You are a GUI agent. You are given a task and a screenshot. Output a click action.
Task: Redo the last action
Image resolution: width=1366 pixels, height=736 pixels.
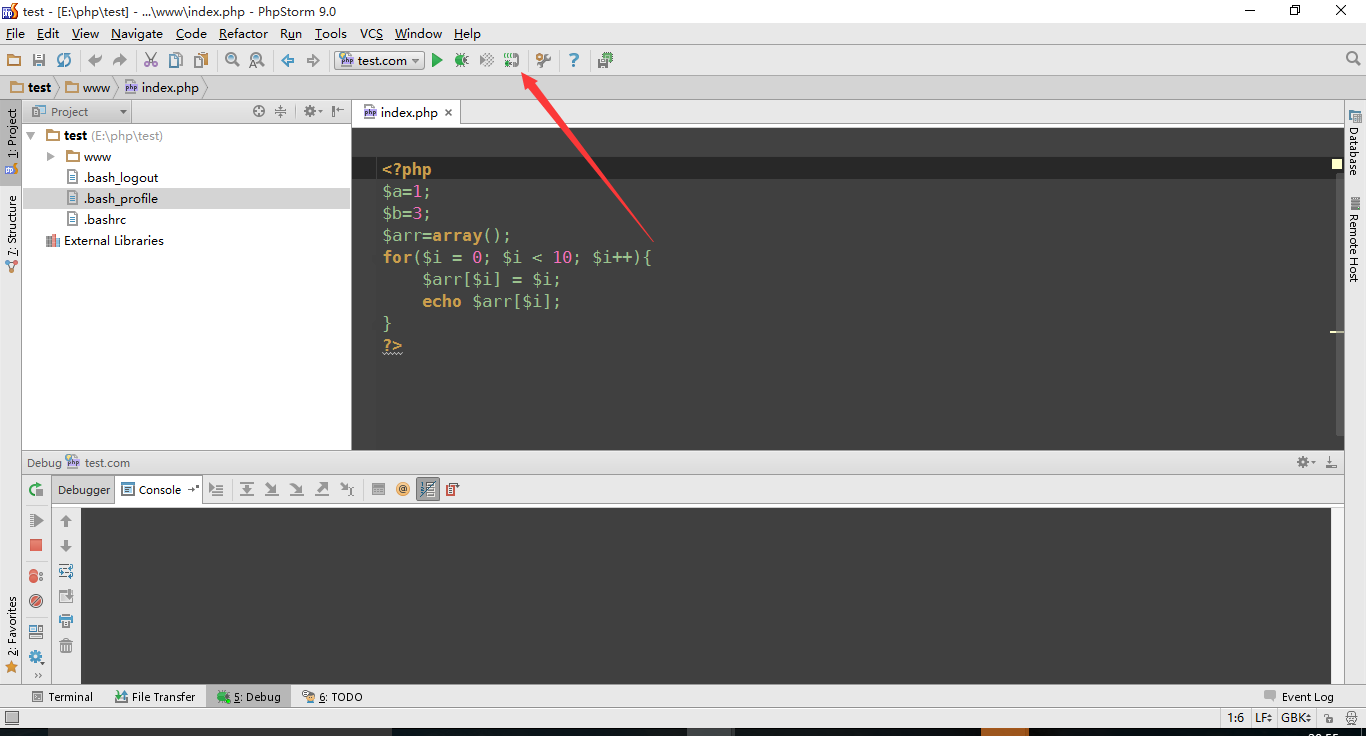tap(120, 61)
